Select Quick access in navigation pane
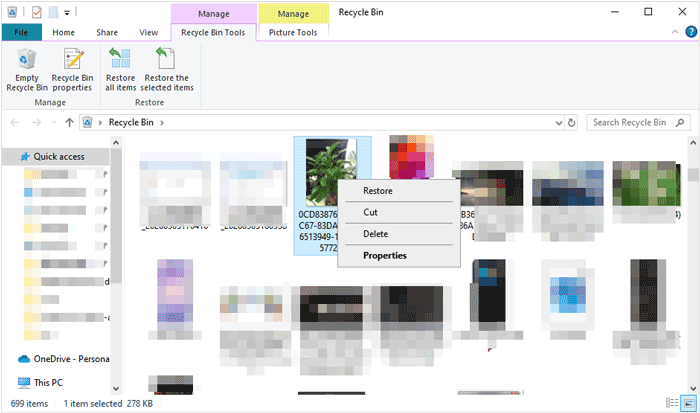This screenshot has height=413, width=700. [x=58, y=157]
